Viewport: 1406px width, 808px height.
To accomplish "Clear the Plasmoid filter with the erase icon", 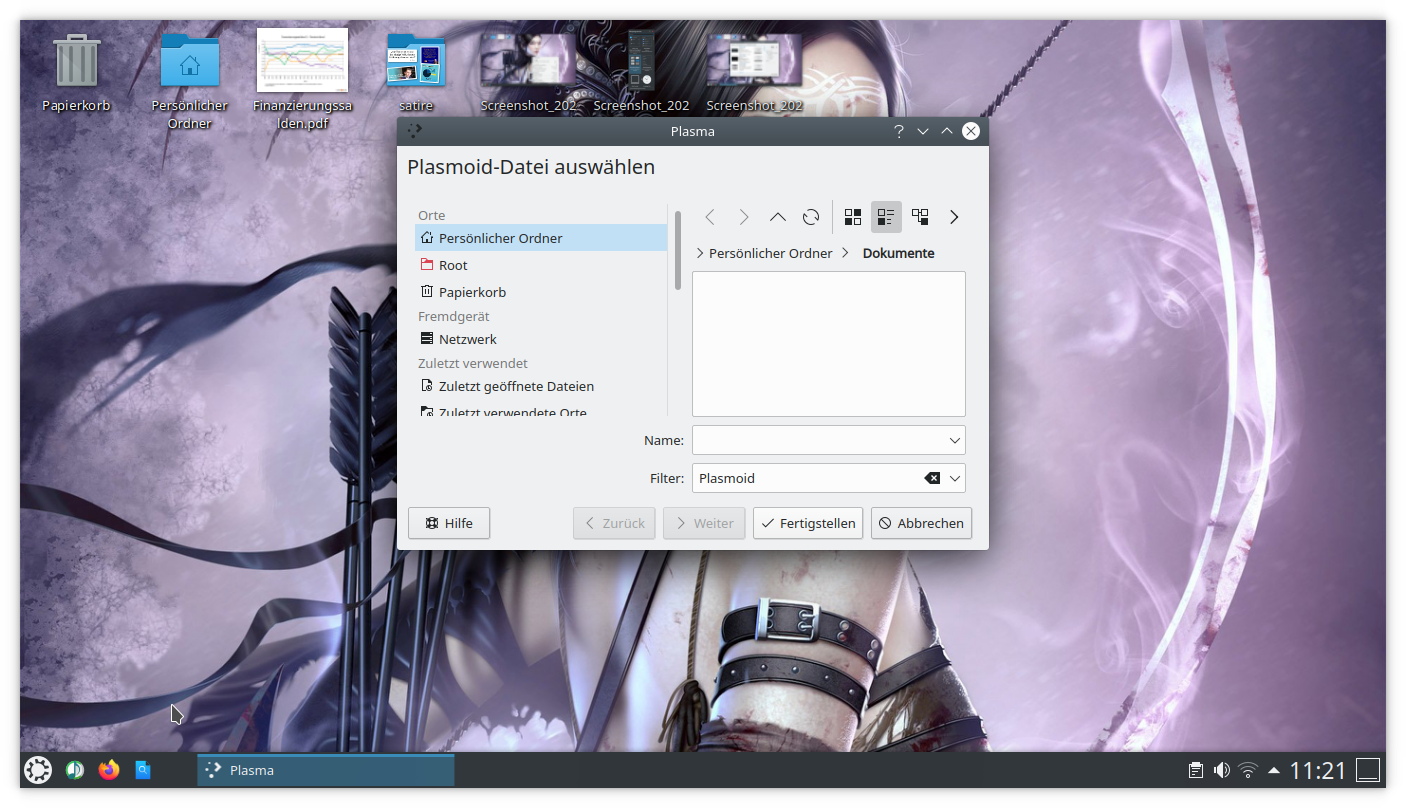I will coord(932,478).
